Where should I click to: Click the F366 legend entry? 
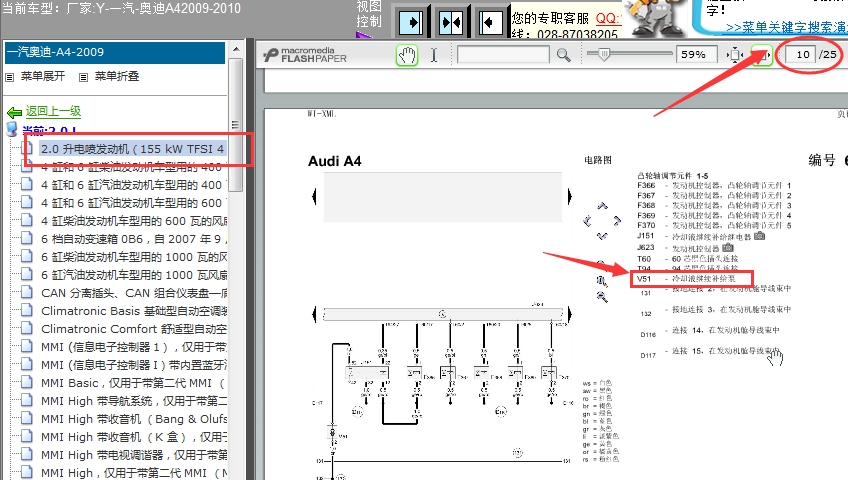point(714,185)
